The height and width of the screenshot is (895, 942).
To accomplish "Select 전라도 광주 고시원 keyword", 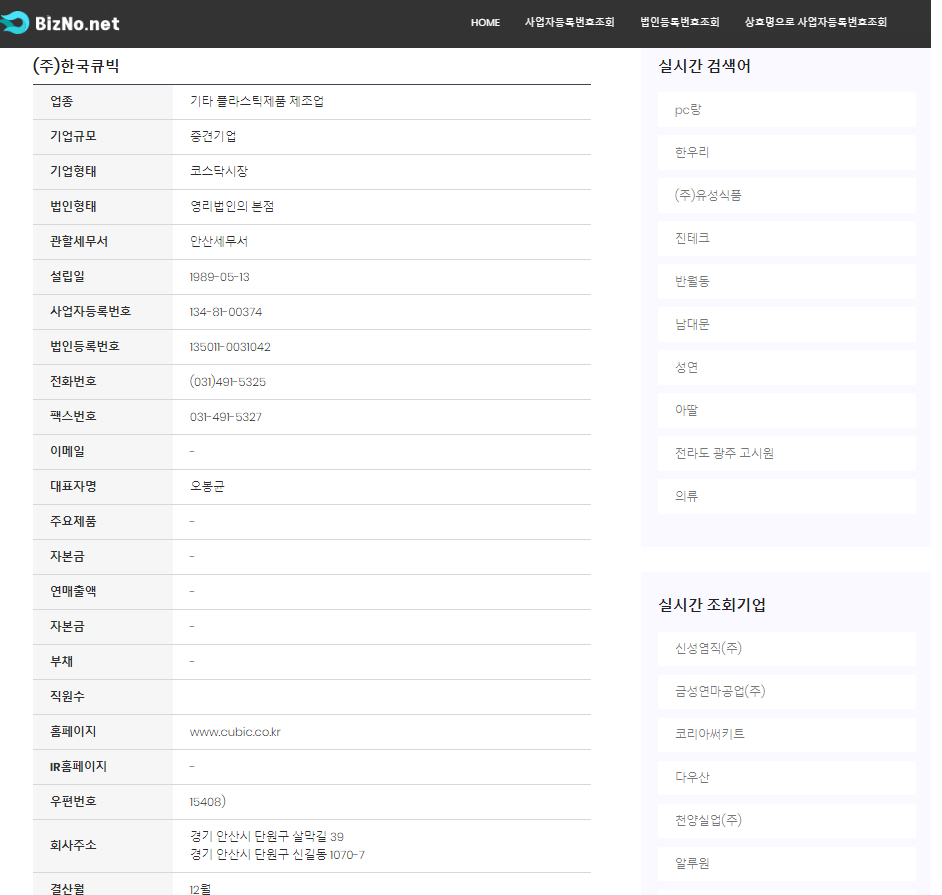I will tap(786, 454).
